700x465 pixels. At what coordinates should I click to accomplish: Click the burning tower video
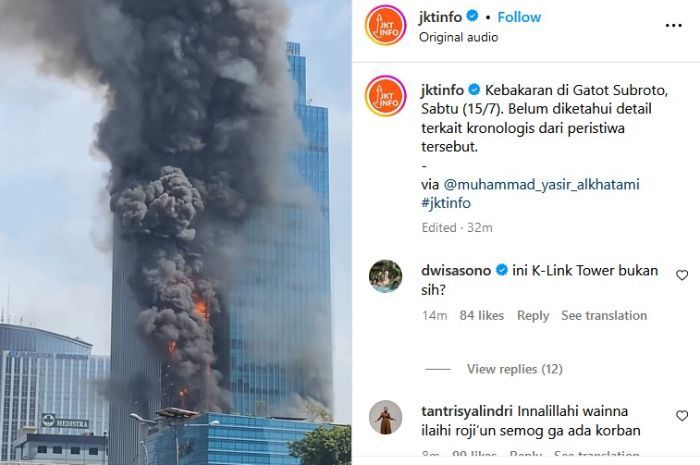[x=175, y=232]
